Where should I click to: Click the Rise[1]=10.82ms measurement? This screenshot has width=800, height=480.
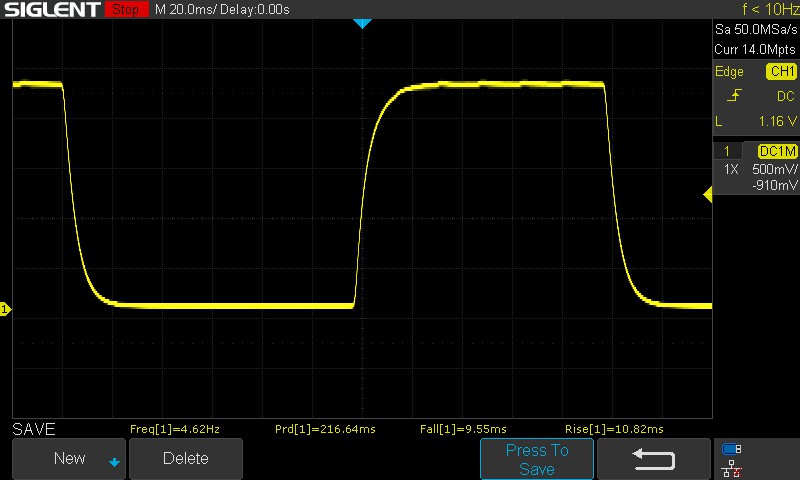614,429
